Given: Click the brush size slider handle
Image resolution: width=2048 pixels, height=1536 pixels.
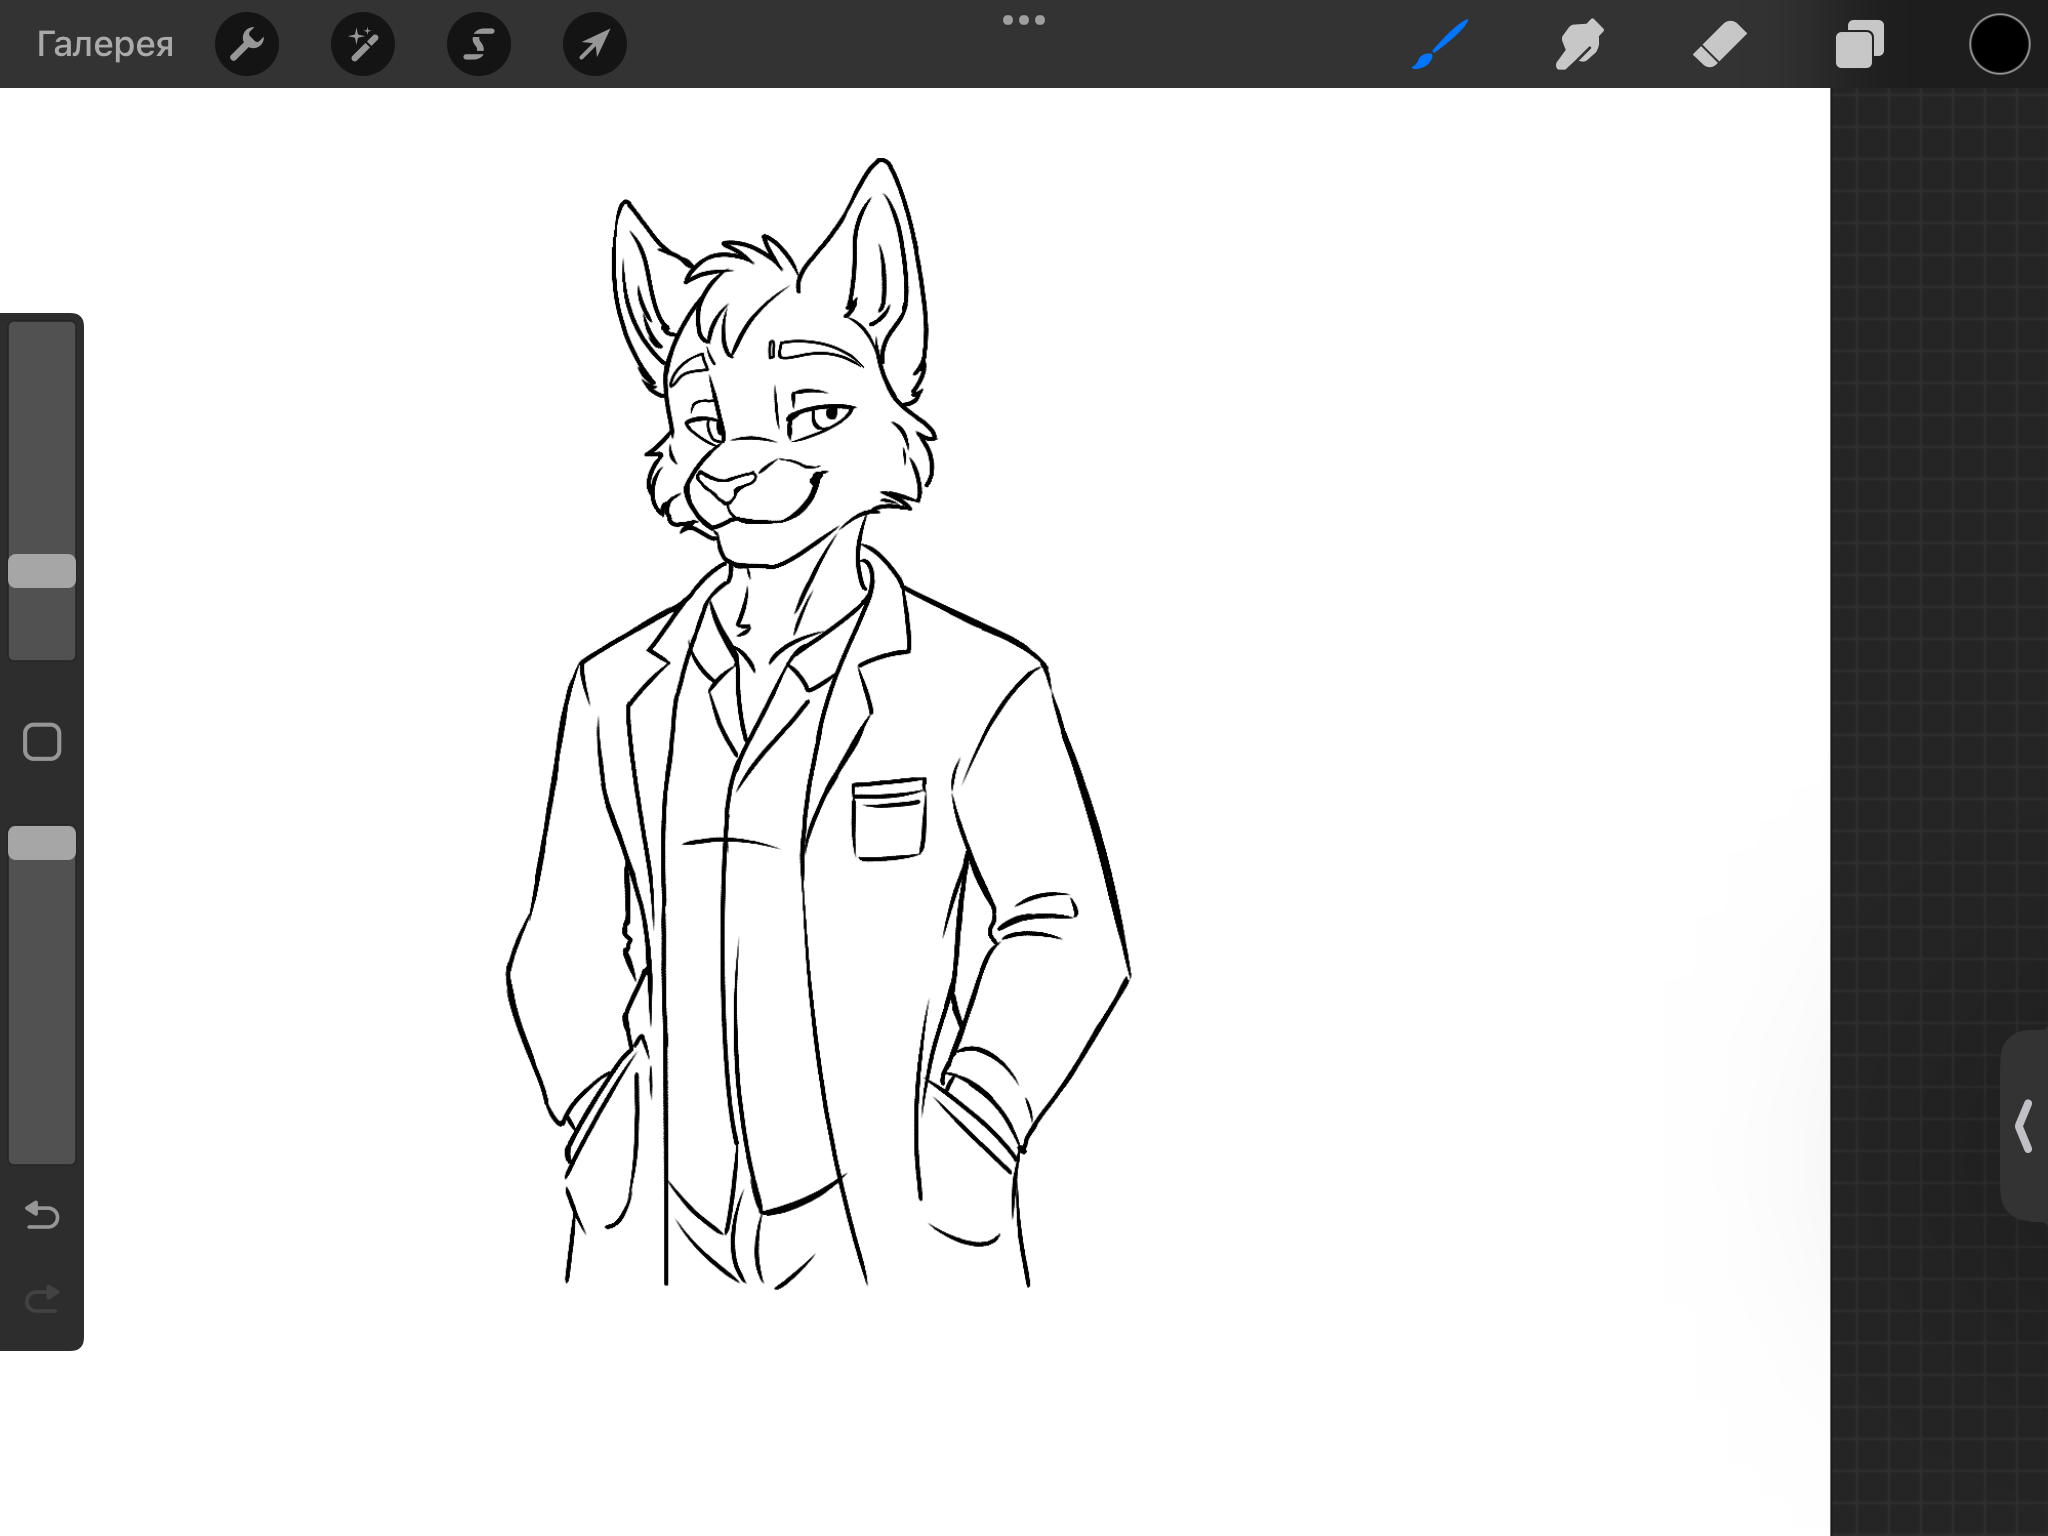Looking at the screenshot, I should pyautogui.click(x=42, y=571).
